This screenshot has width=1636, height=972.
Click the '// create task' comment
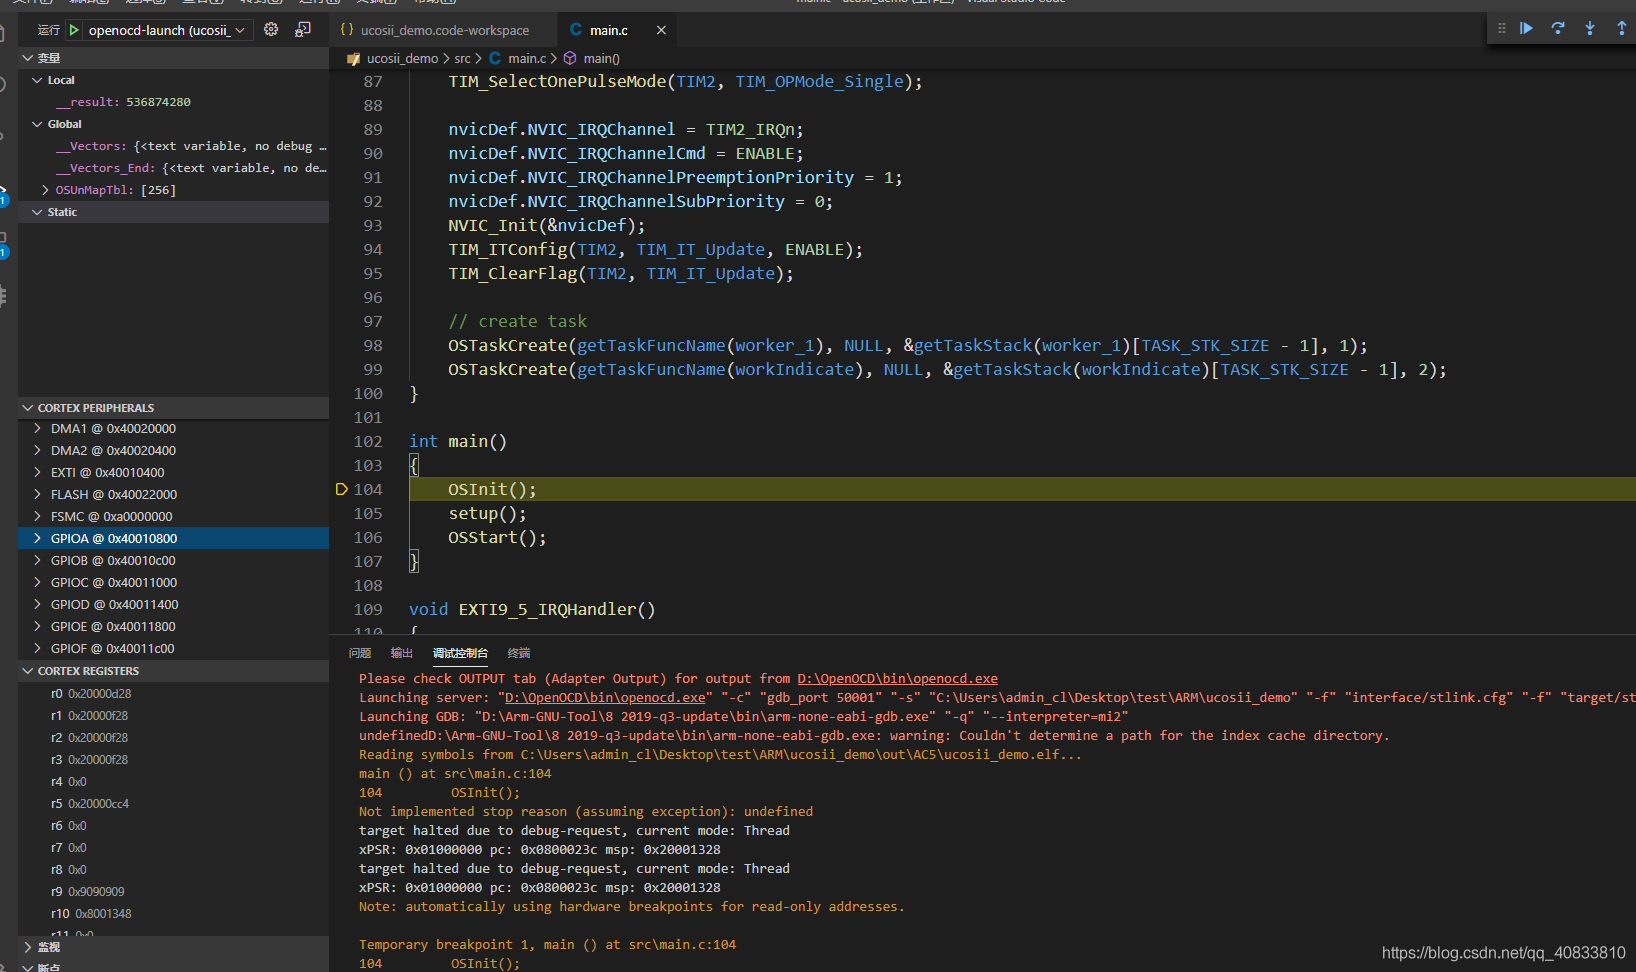[517, 321]
